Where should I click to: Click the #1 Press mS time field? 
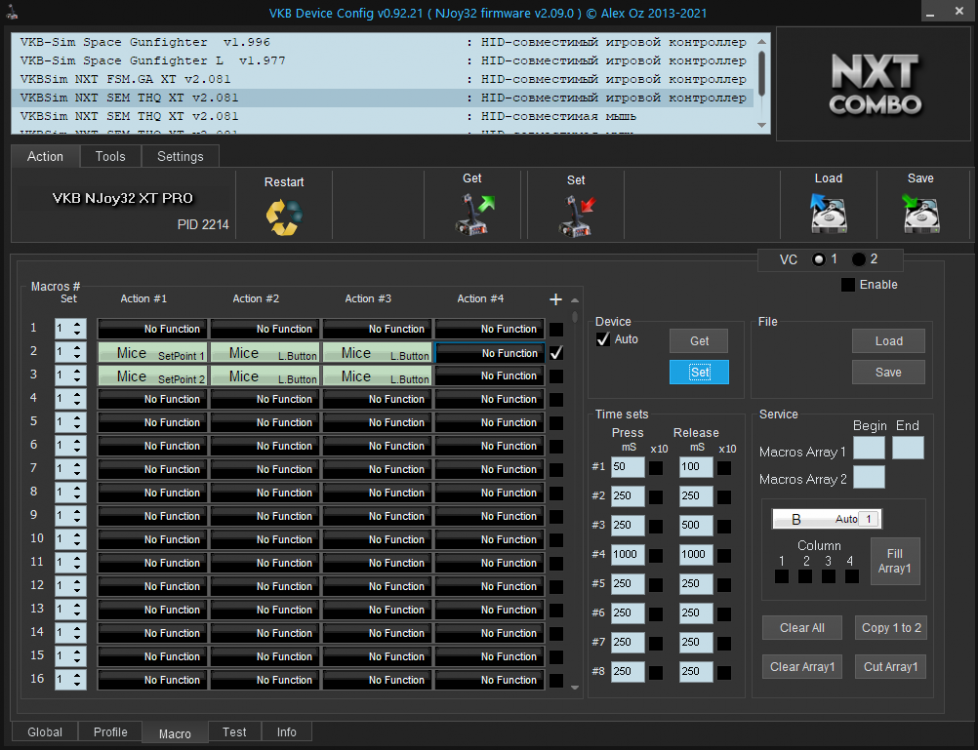pyautogui.click(x=627, y=467)
